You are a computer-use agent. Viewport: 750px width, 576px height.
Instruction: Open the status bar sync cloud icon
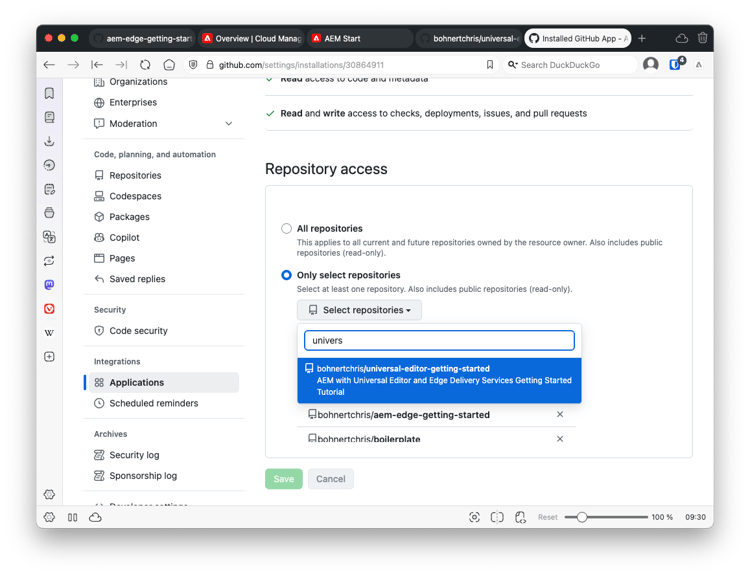pos(95,517)
